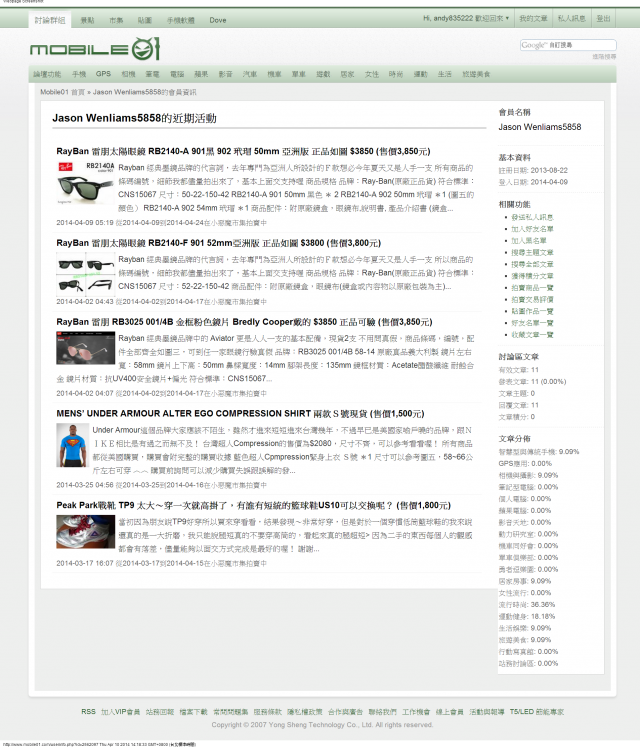Open the RayBan RB2140-A 901 listing title
Image resolution: width=640 pixels, height=748 pixels.
point(243,151)
